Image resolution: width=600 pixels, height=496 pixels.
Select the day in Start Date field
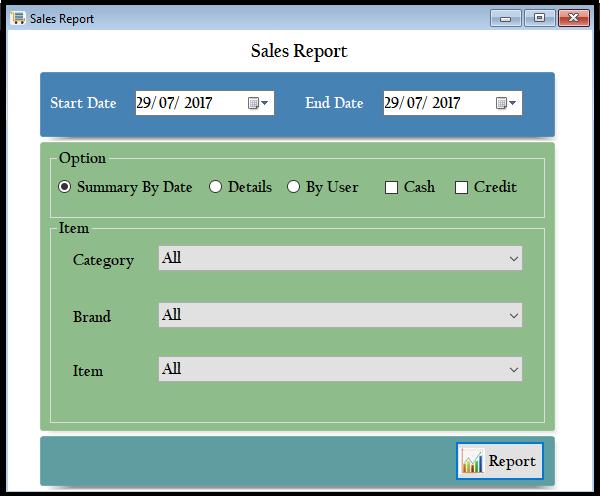146,103
